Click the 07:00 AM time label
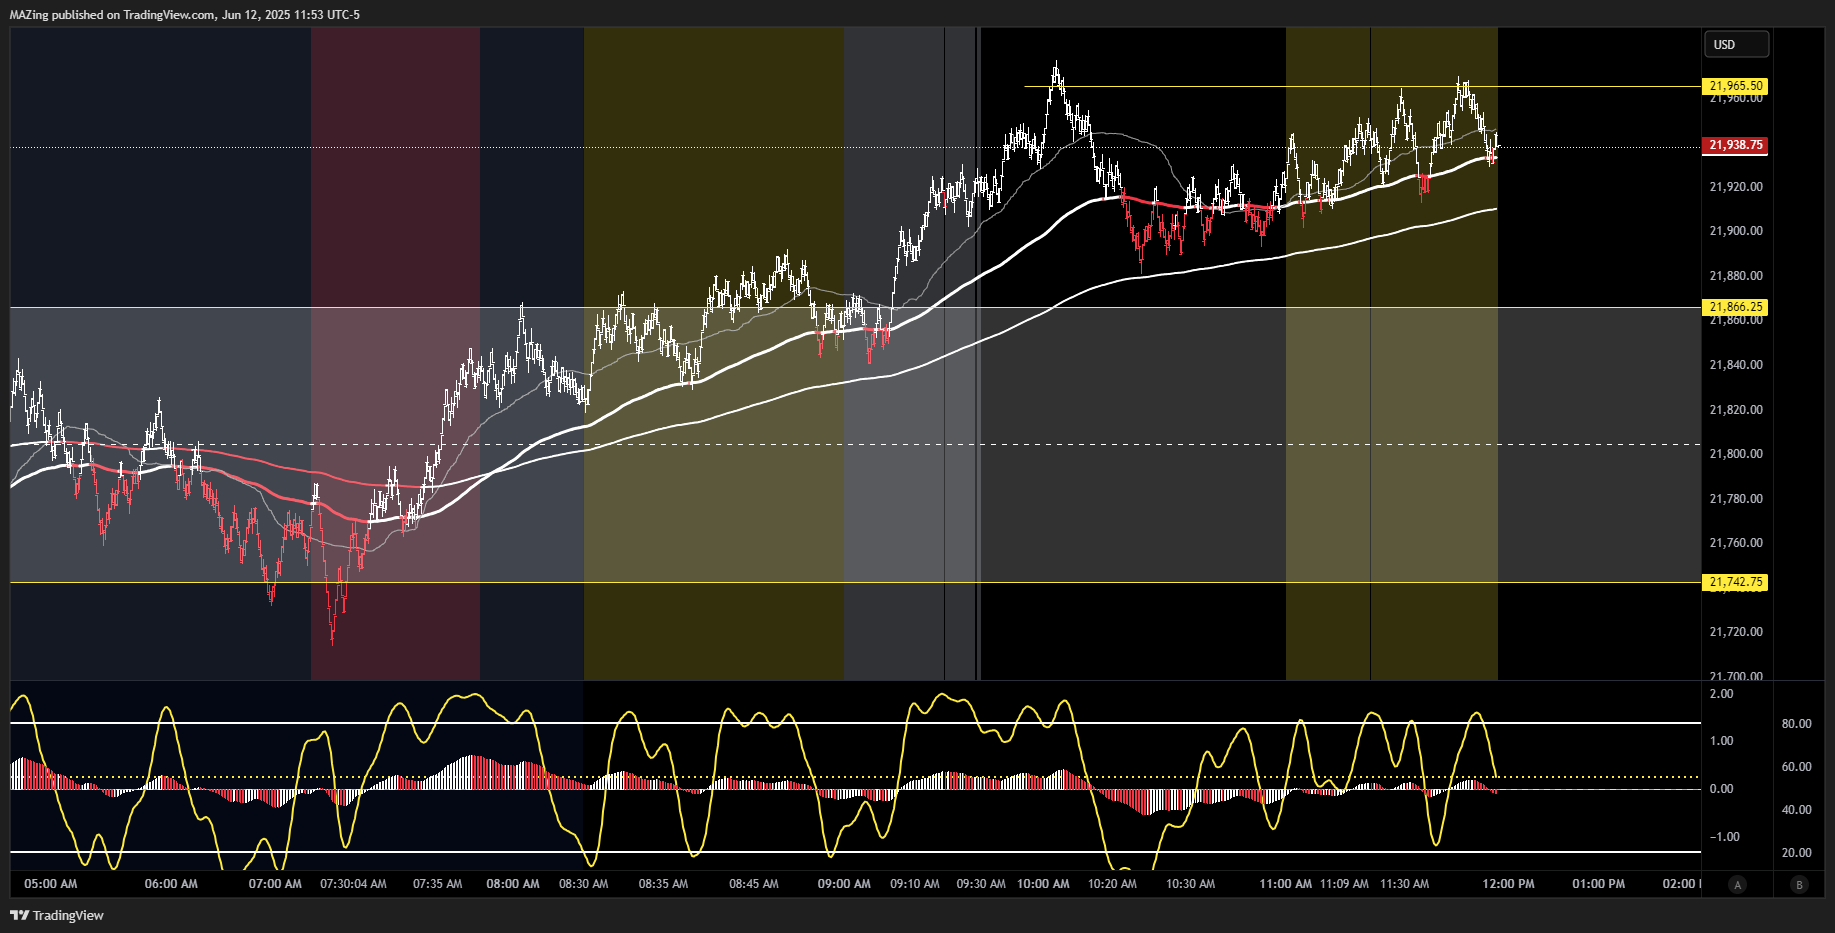Image resolution: width=1835 pixels, height=933 pixels. 275,884
